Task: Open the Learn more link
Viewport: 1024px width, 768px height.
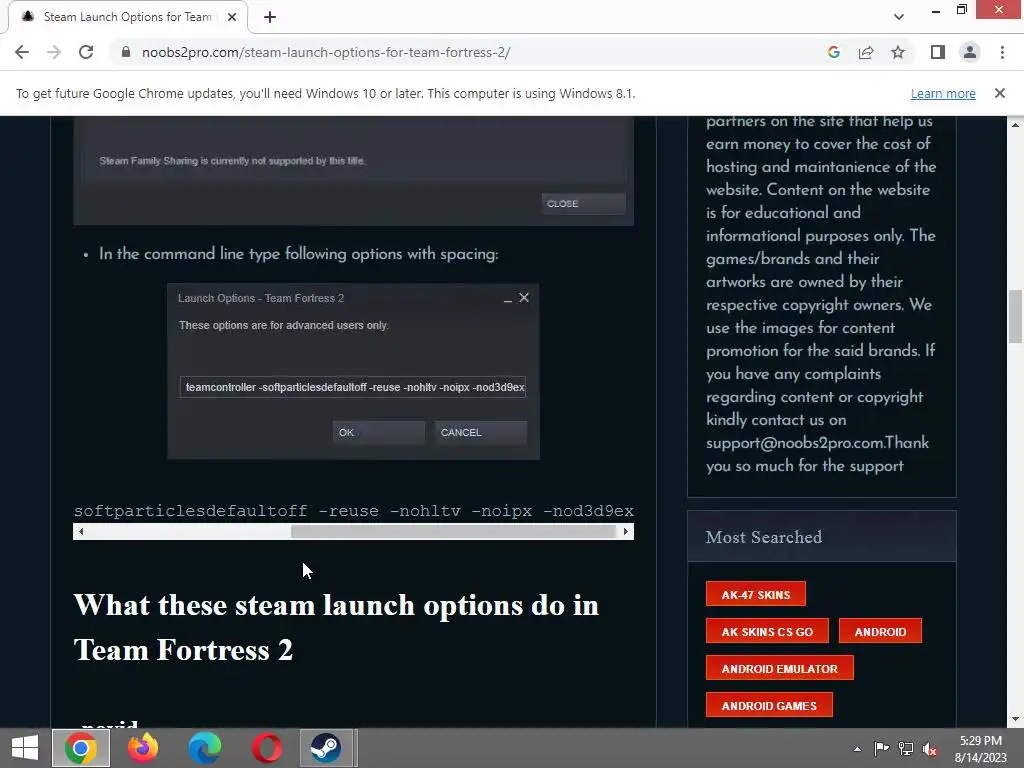Action: tap(943, 93)
